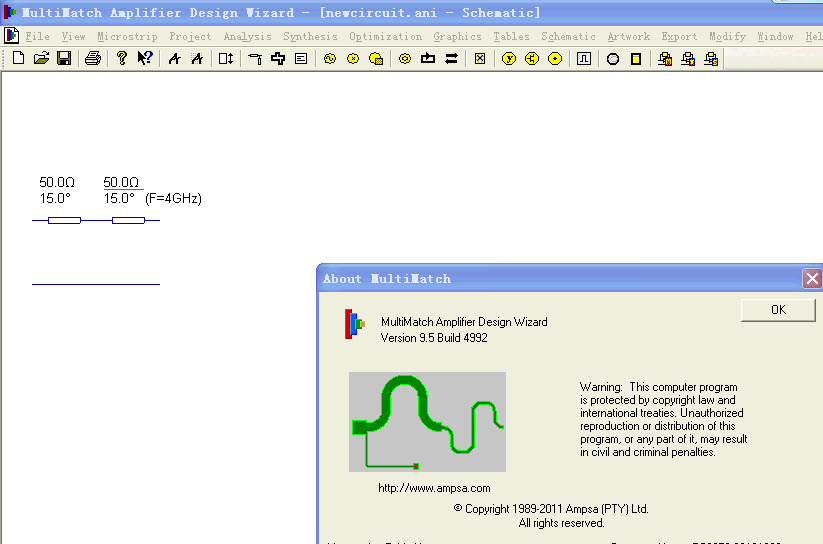Open the Optimization menu

click(385, 36)
